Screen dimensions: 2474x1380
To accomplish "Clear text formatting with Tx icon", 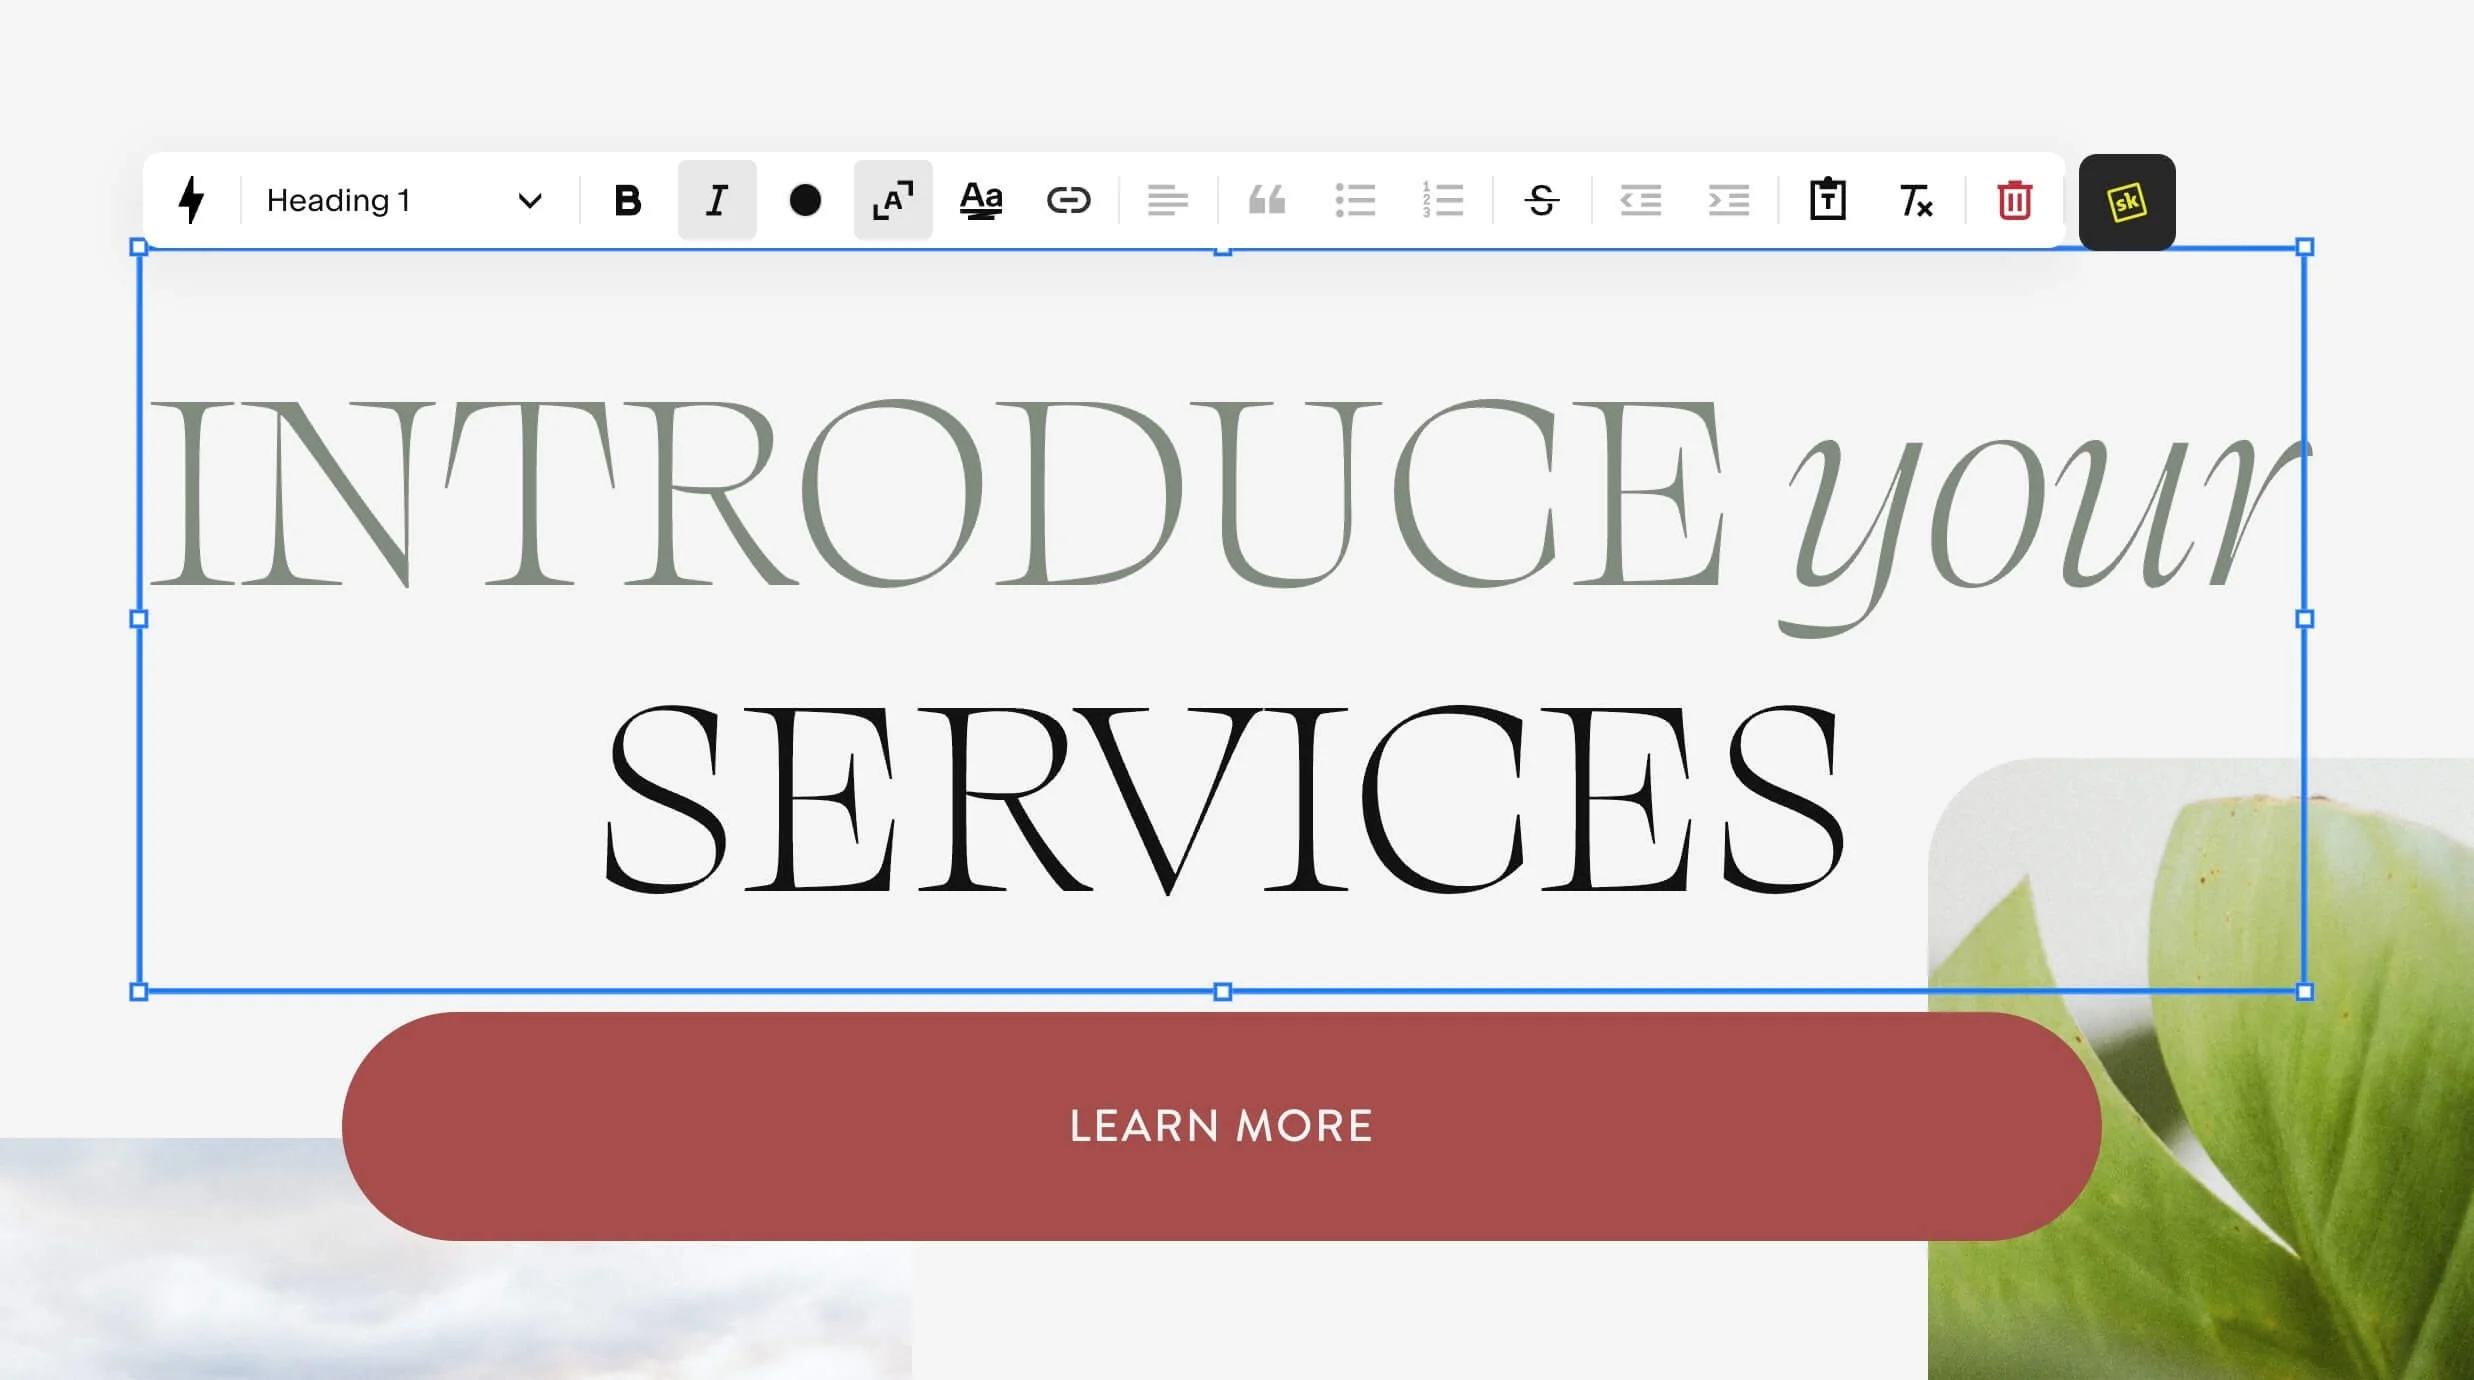I will [1915, 201].
